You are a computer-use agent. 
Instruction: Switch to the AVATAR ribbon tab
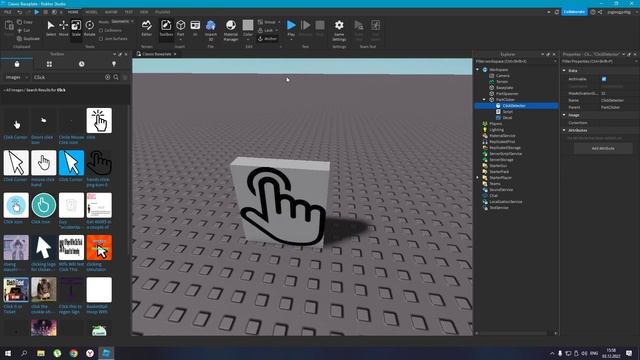coord(111,12)
